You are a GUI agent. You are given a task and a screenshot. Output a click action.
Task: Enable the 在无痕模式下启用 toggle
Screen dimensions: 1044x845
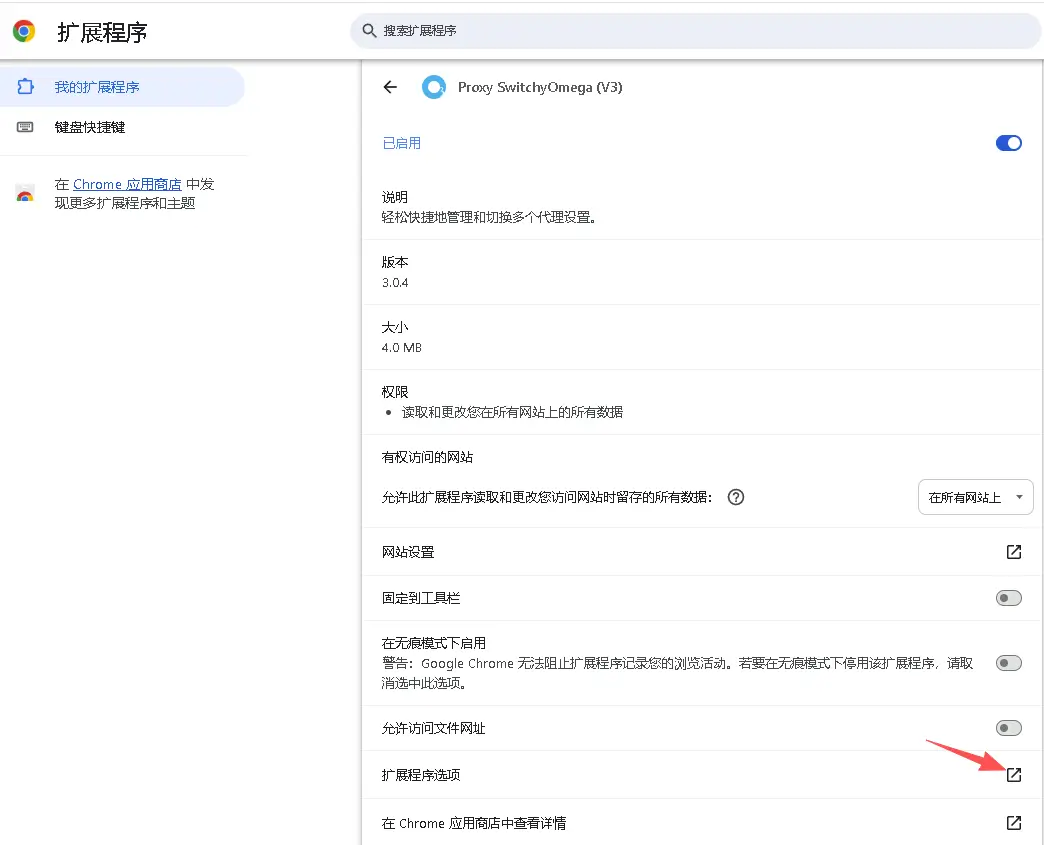pyautogui.click(x=1008, y=662)
